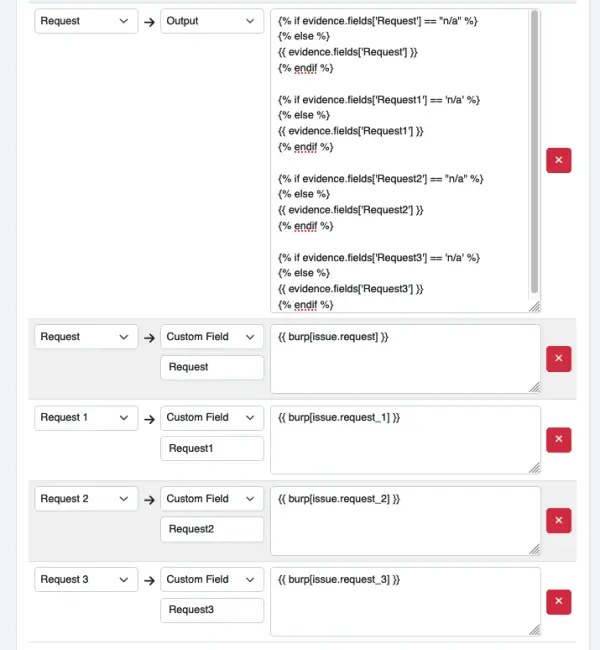
Task: Click the Request1 custom field name input
Action: [212, 449]
